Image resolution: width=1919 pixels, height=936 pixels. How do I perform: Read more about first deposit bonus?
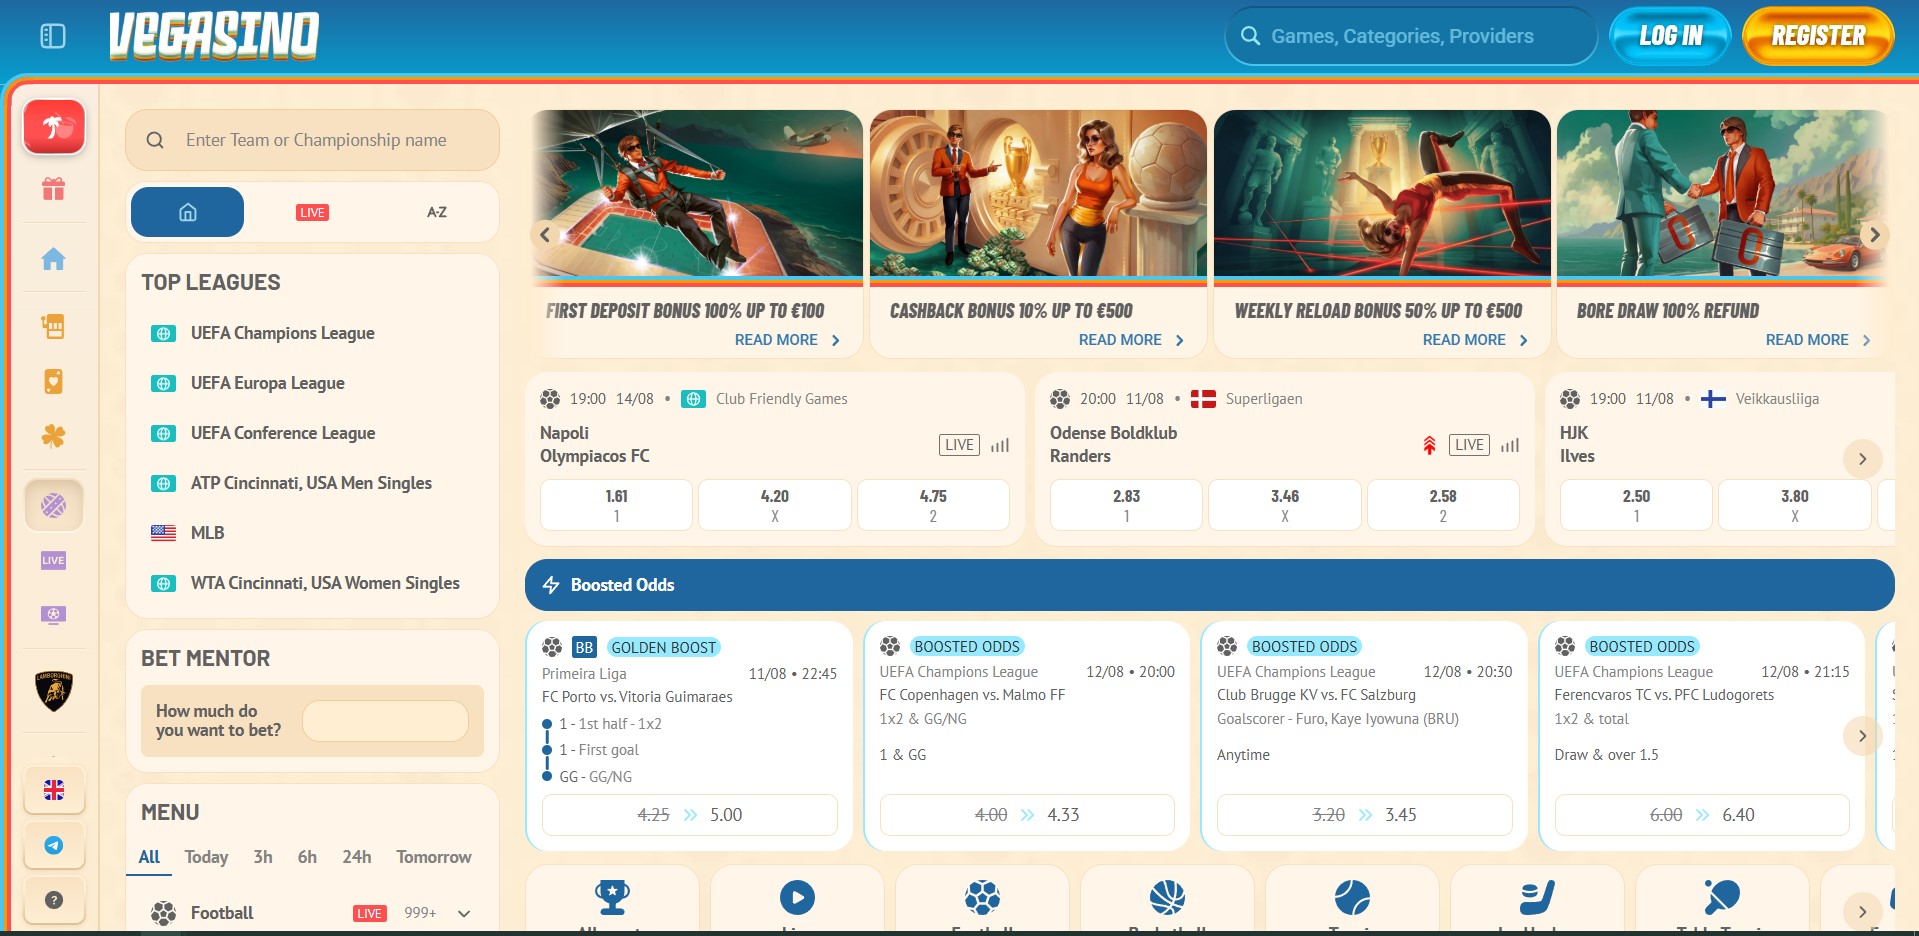pos(788,340)
